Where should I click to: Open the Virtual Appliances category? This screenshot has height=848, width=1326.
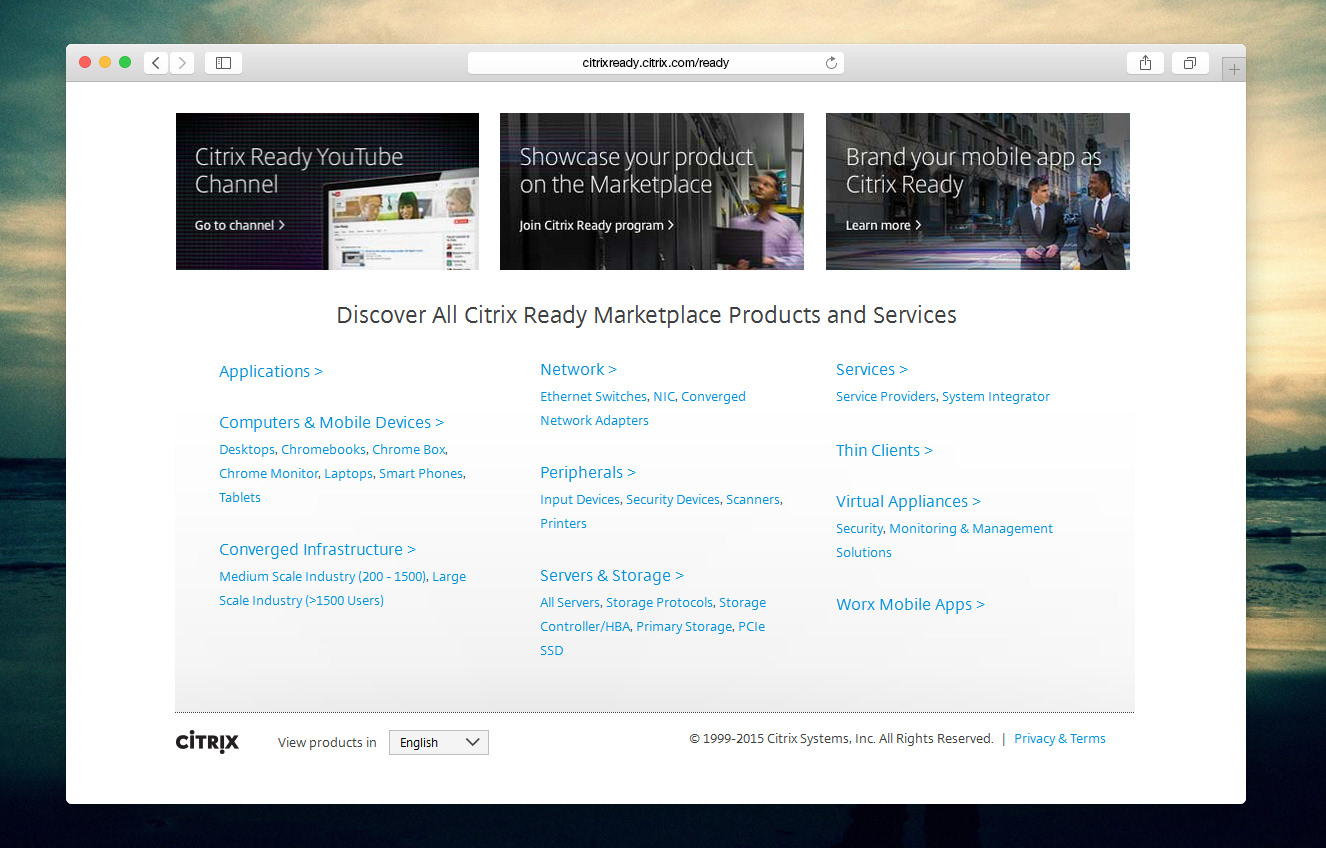908,501
